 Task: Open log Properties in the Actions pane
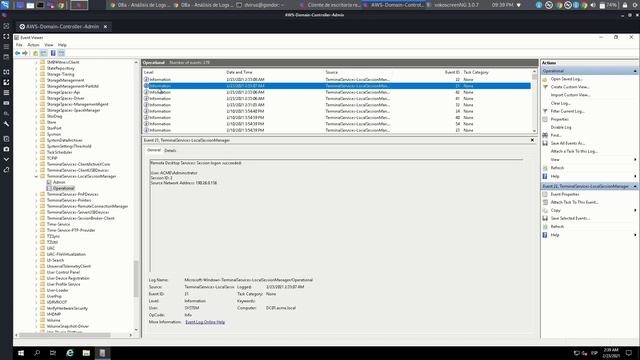click(x=560, y=119)
